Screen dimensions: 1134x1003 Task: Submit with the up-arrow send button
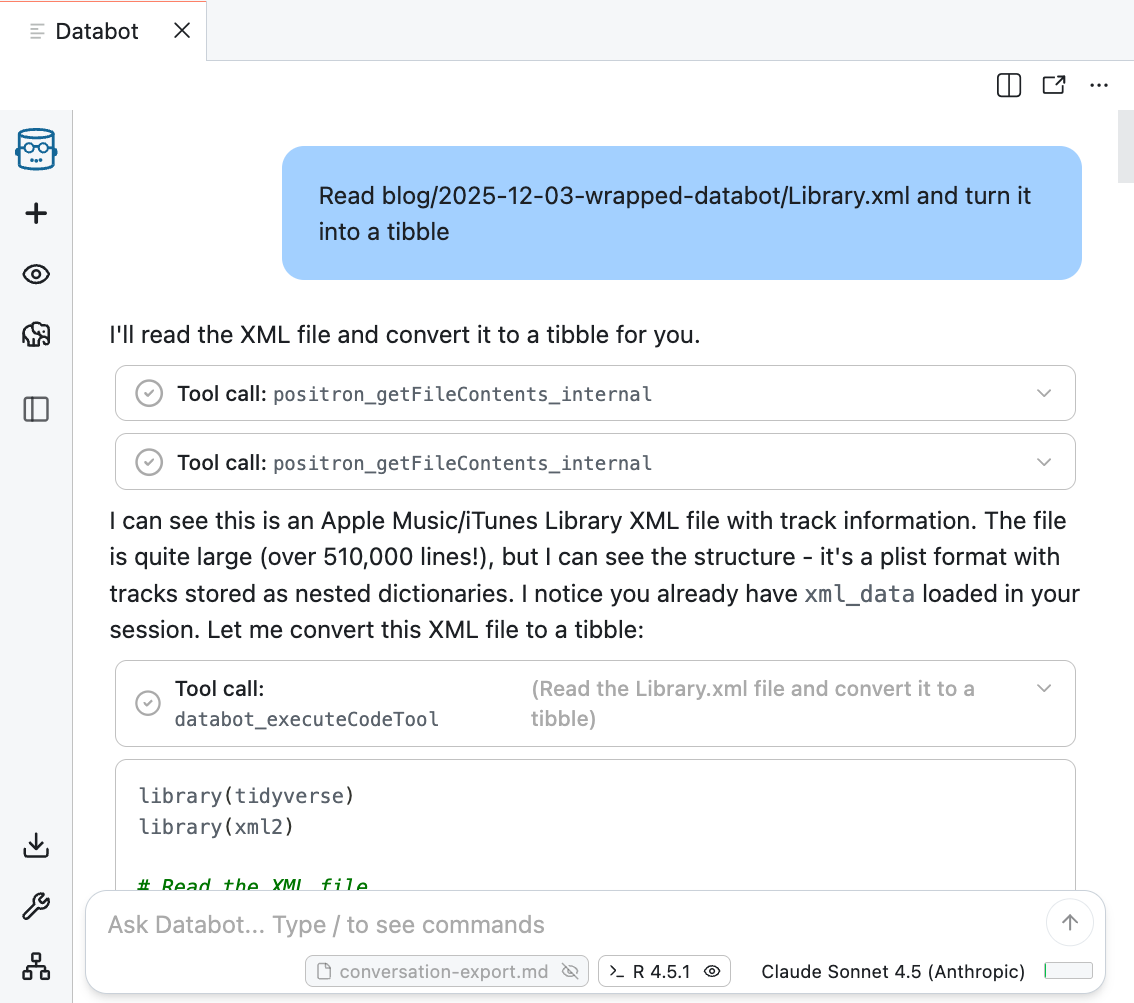[x=1069, y=922]
